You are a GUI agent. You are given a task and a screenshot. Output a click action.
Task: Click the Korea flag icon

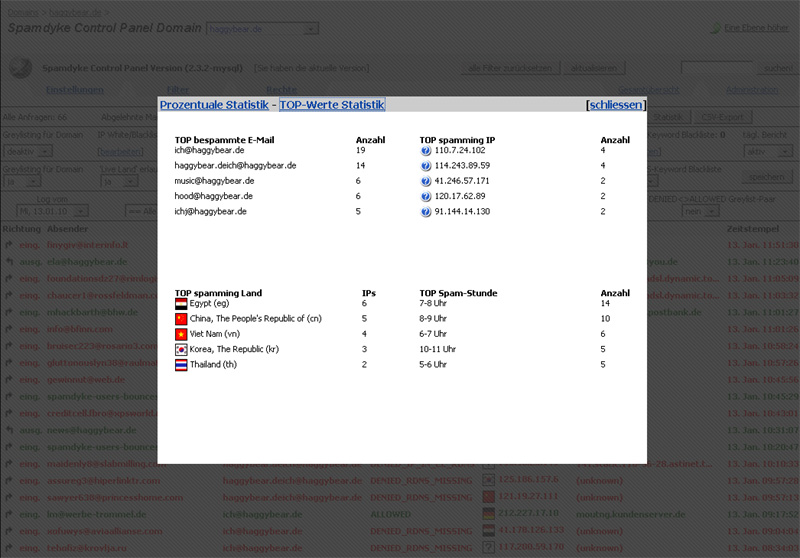point(181,350)
